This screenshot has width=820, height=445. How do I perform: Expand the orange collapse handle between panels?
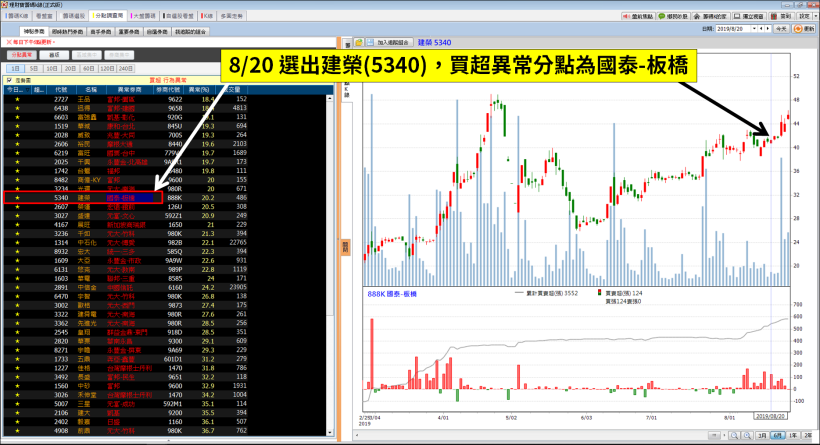pos(345,247)
